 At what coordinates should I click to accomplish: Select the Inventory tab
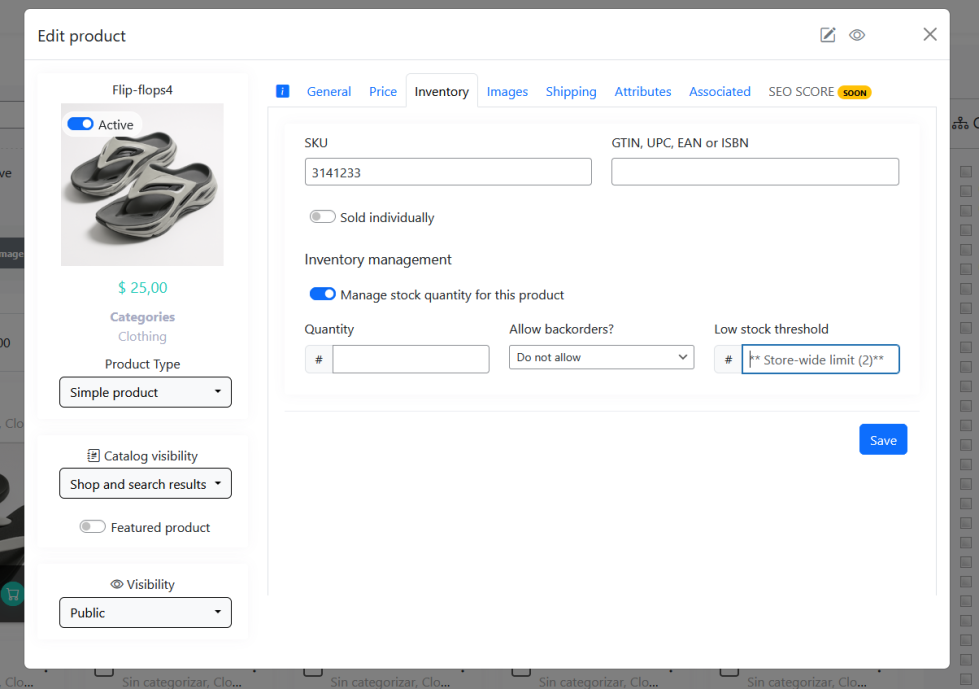coord(441,92)
